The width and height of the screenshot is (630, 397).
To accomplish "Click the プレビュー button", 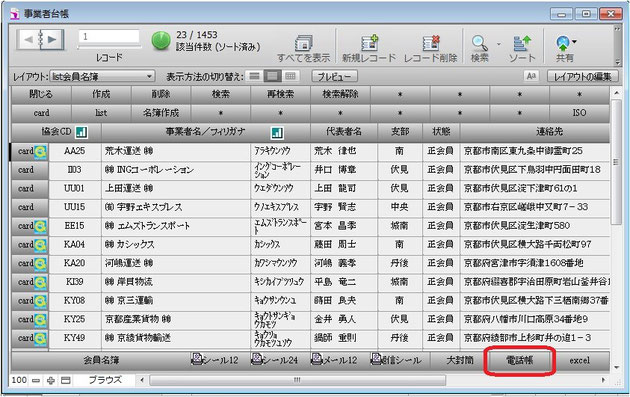I will [335, 76].
